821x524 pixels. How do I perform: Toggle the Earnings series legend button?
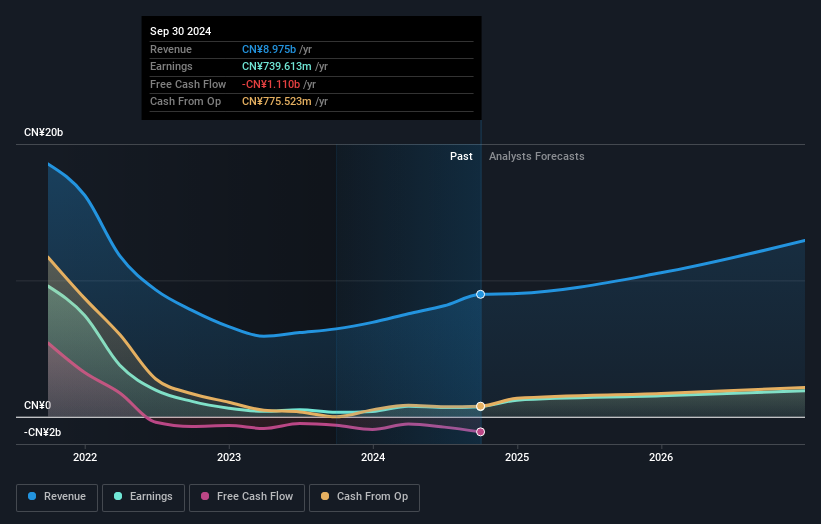(x=143, y=497)
